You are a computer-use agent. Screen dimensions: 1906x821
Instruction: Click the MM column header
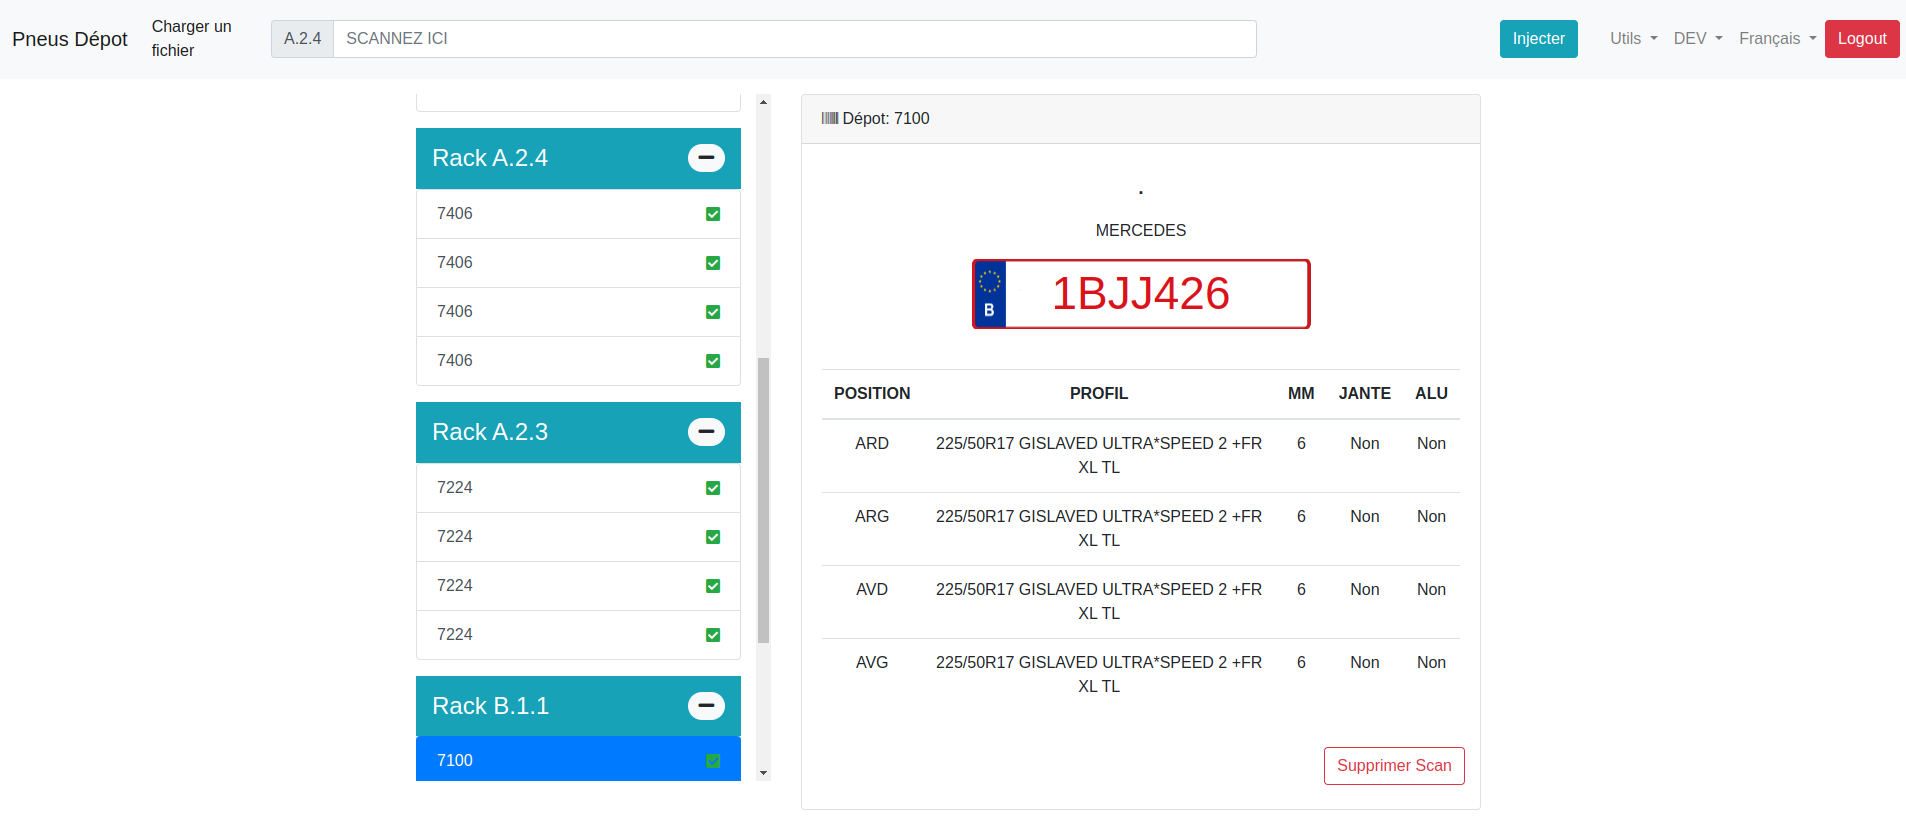(x=1301, y=394)
